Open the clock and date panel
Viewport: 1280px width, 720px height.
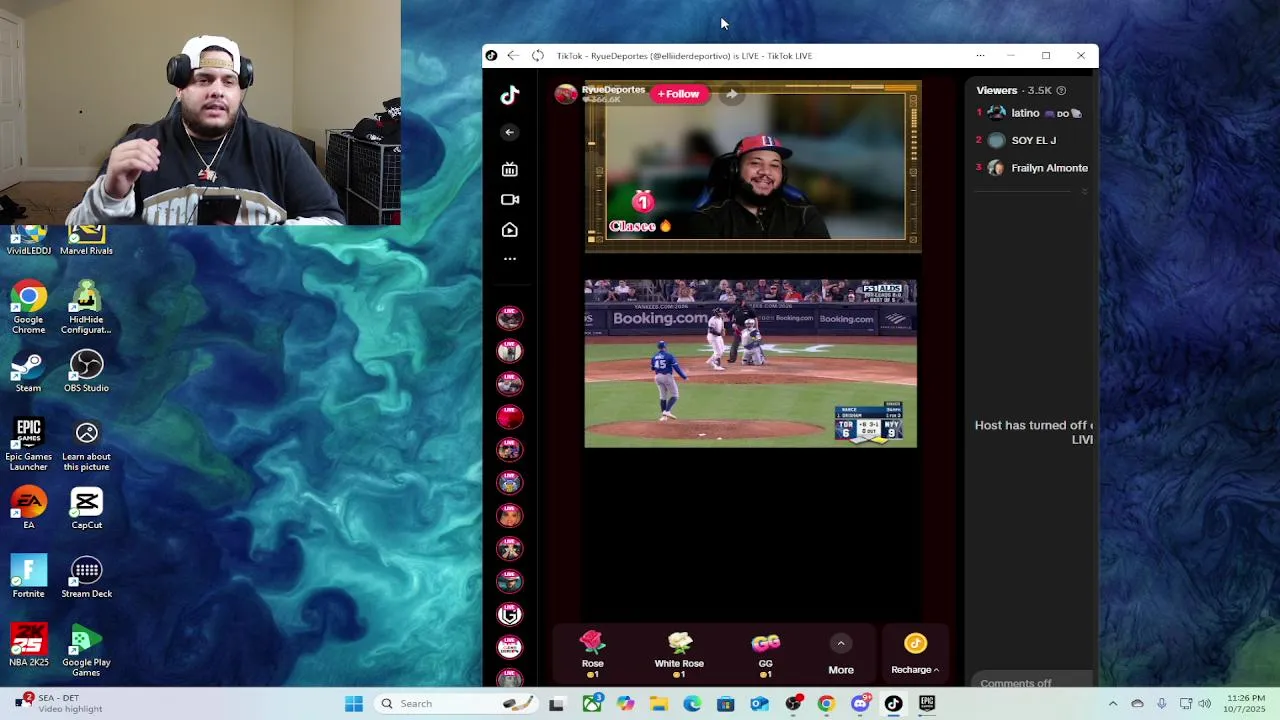(1245, 704)
